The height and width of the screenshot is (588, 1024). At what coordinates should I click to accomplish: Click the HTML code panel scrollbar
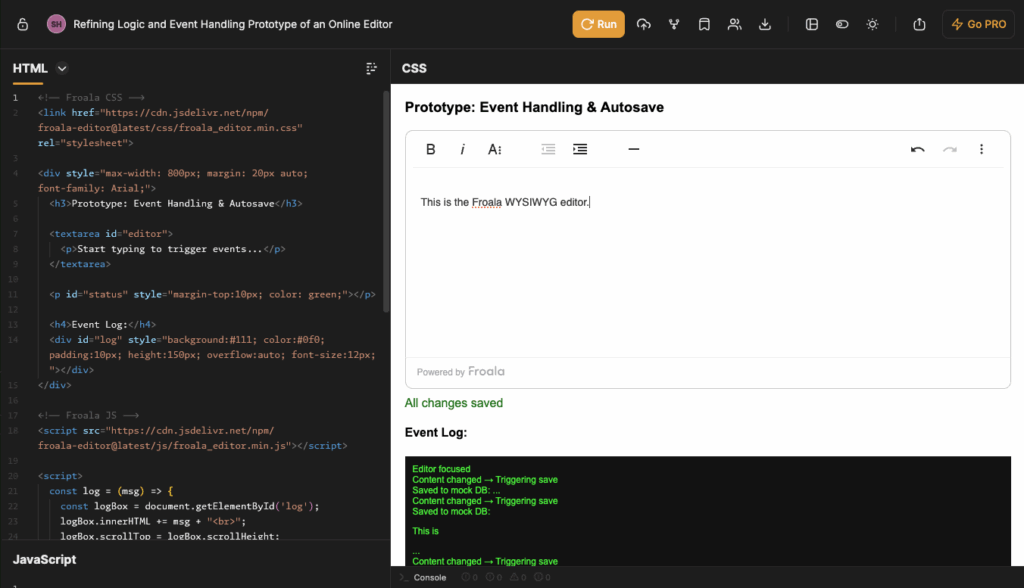tap(386, 202)
